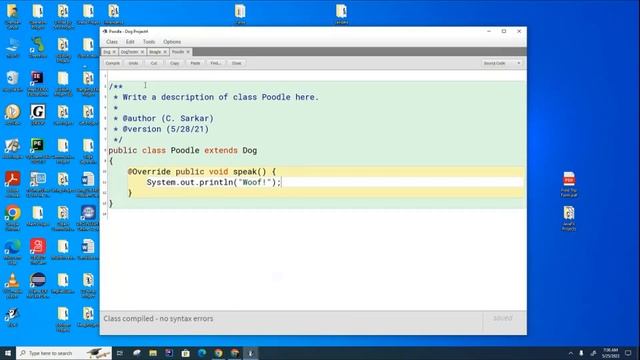640x360 pixels.
Task: Click the taskbar clock
Action: [611, 353]
